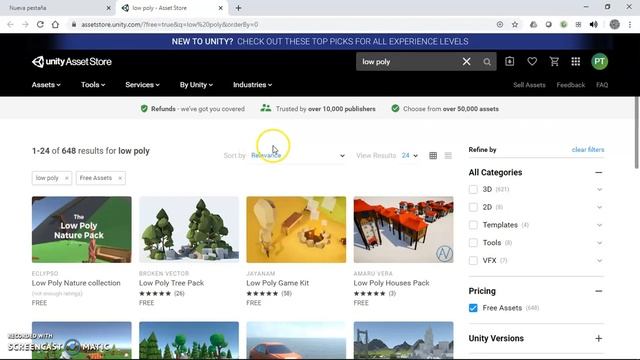Click 'New to Unity?' top picks banner
This screenshot has width=640, height=360.
pos(320,42)
